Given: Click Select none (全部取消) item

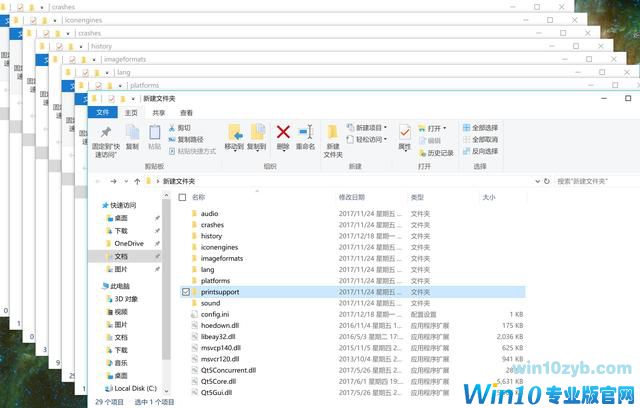Looking at the screenshot, I should point(480,140).
